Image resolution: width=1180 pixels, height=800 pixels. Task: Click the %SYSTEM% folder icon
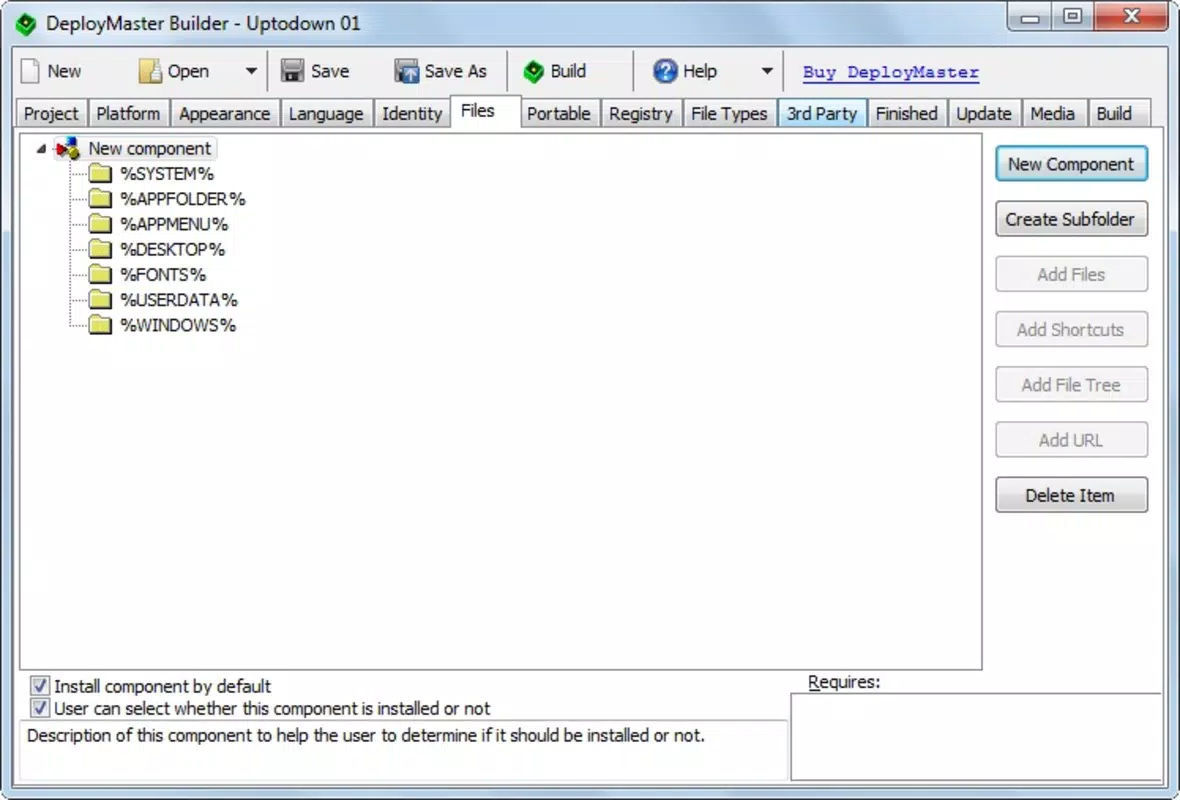[100, 174]
